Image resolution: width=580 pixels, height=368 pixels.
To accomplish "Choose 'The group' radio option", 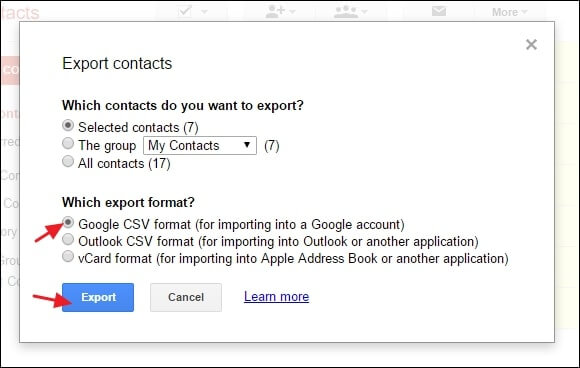I will pyautogui.click(x=68, y=143).
